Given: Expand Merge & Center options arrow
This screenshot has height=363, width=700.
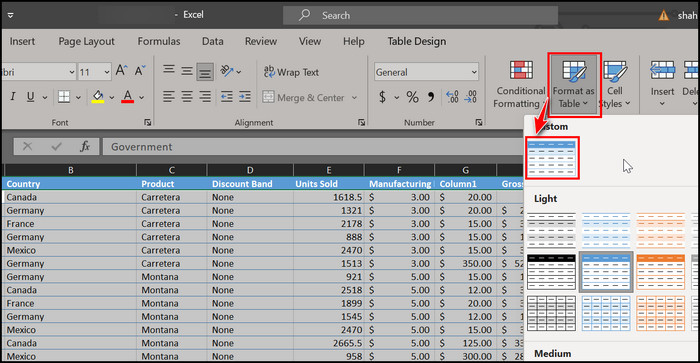Looking at the screenshot, I should click(354, 97).
